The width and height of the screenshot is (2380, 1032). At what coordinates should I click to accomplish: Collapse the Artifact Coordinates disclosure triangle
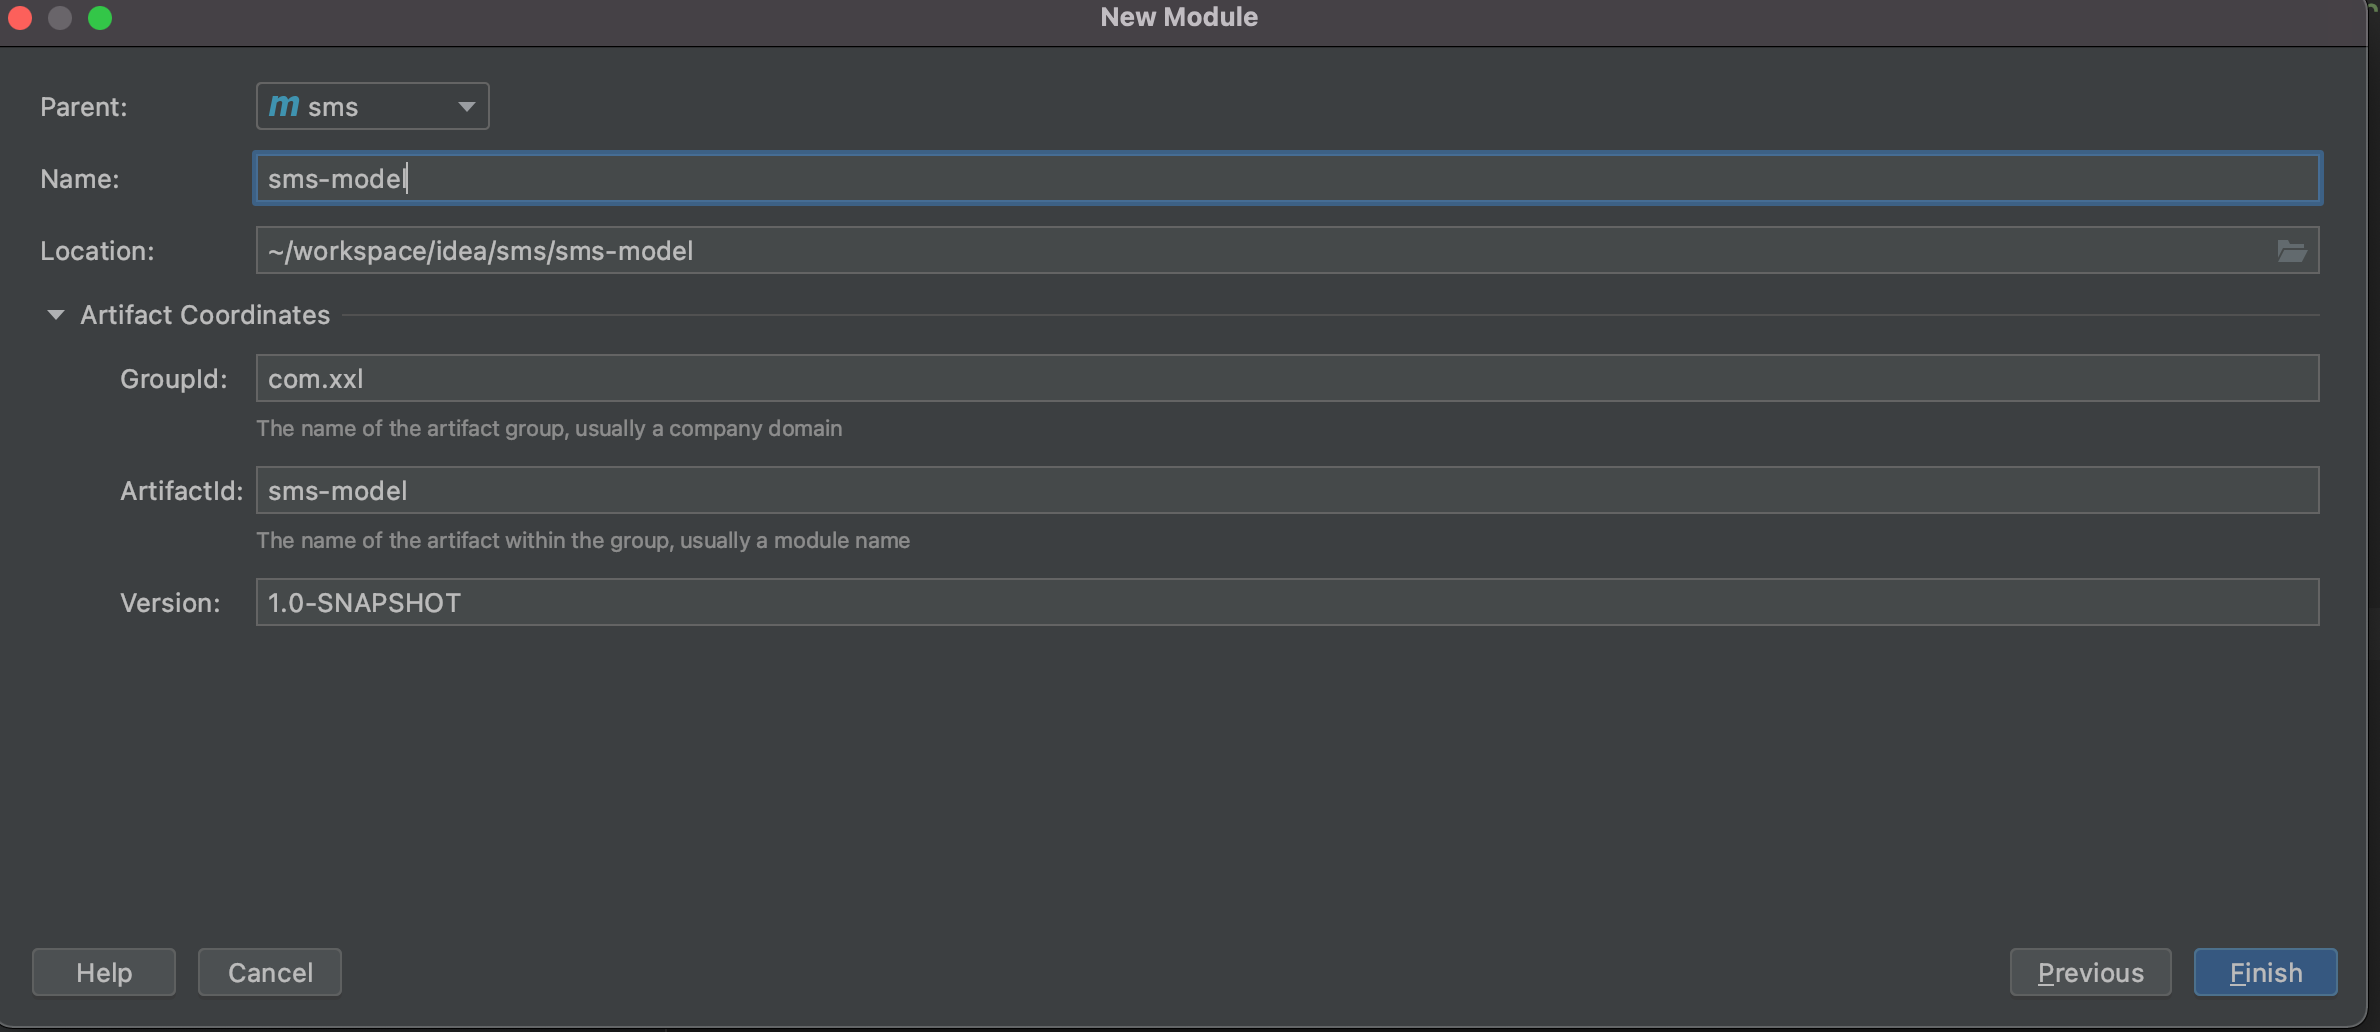pos(56,315)
